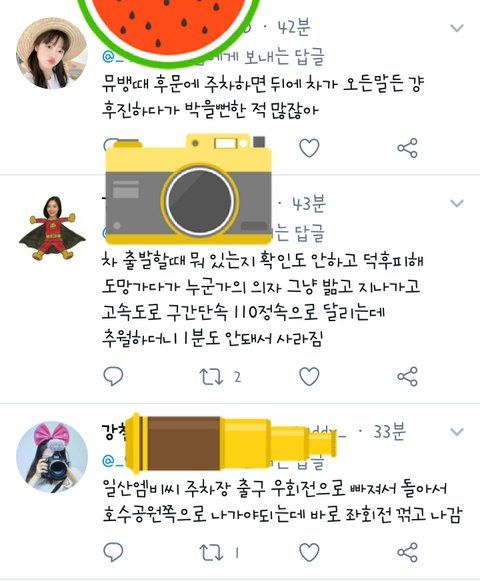Like the tweet posted 33분 ago
This screenshot has width=480, height=581.
[x=309, y=552]
